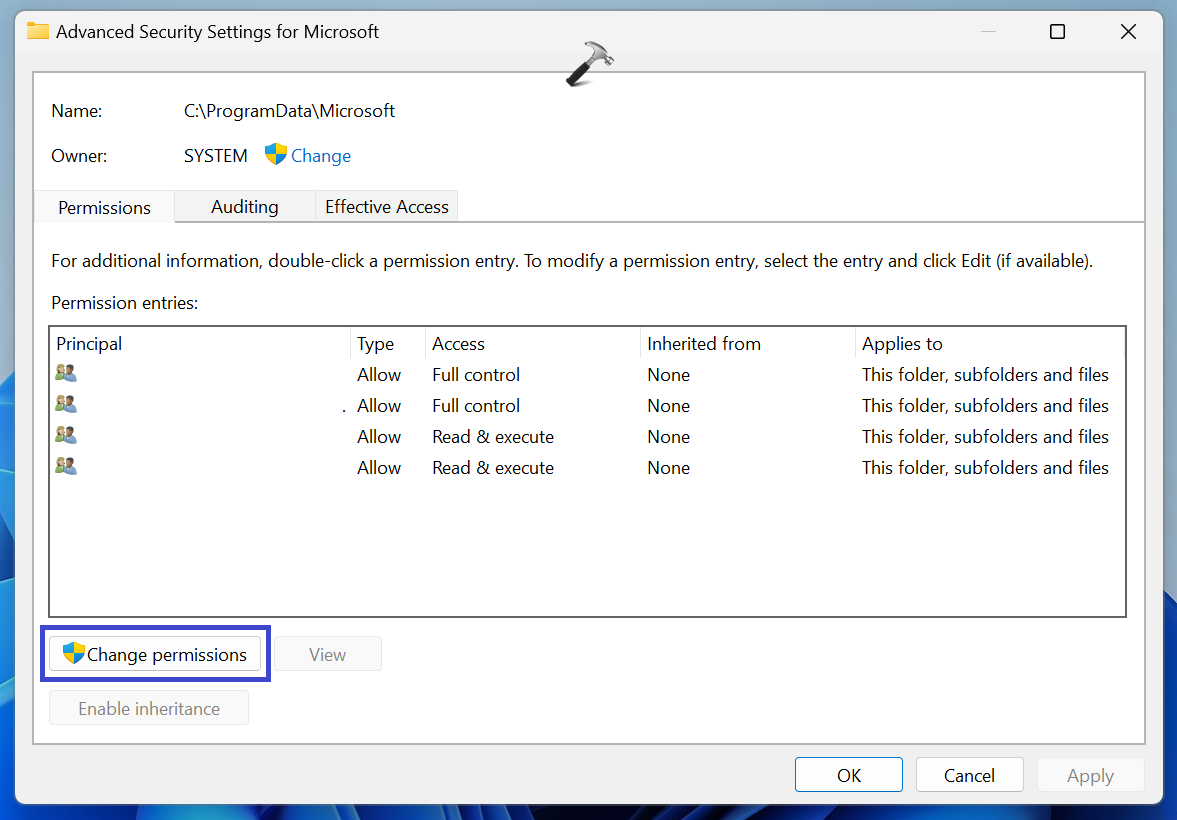Click the Change link text next to SYSTEM
The width and height of the screenshot is (1177, 820).
click(x=321, y=156)
